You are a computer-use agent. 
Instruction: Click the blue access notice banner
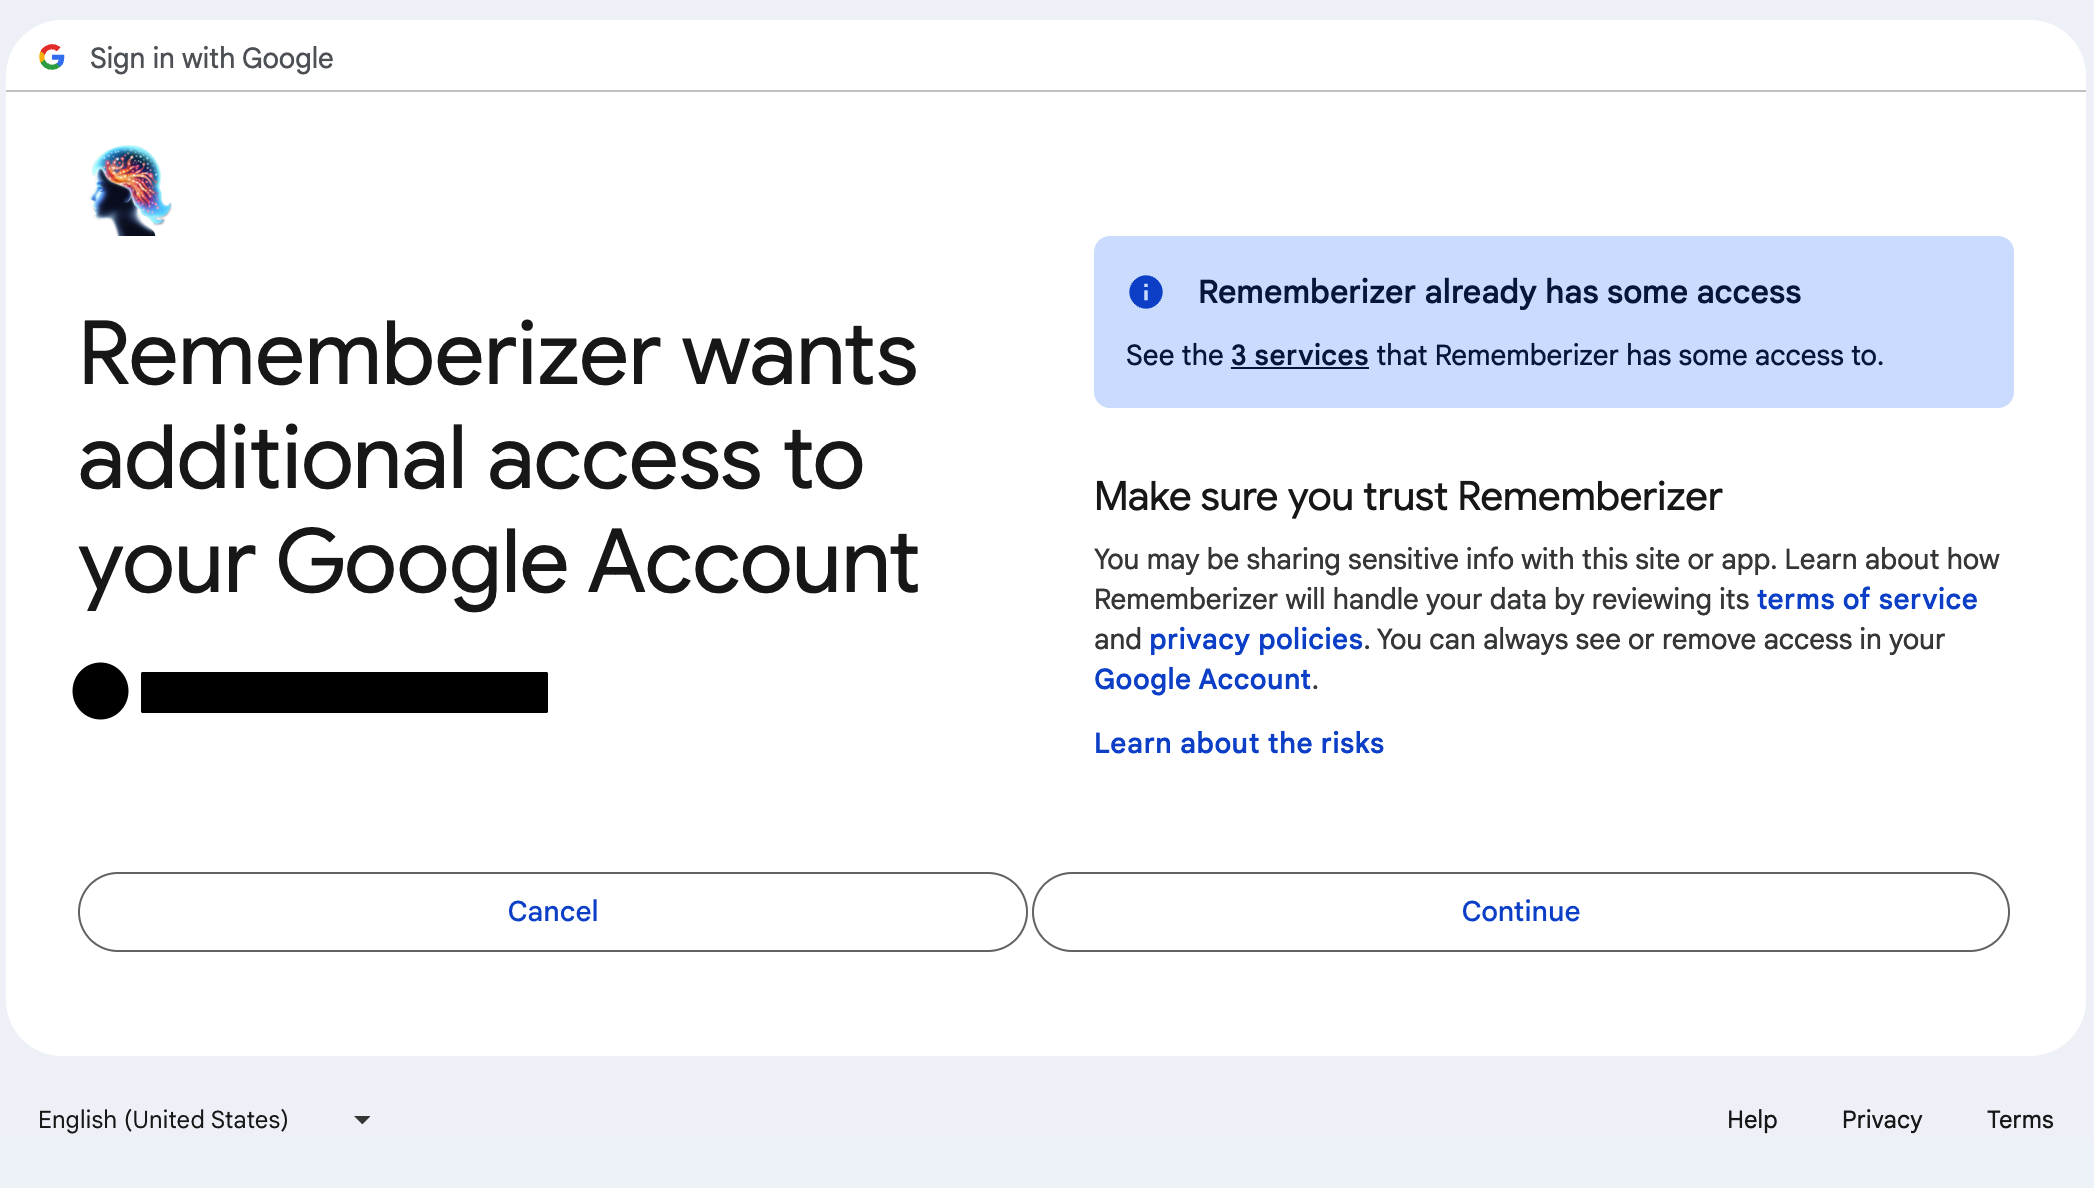click(x=1554, y=321)
